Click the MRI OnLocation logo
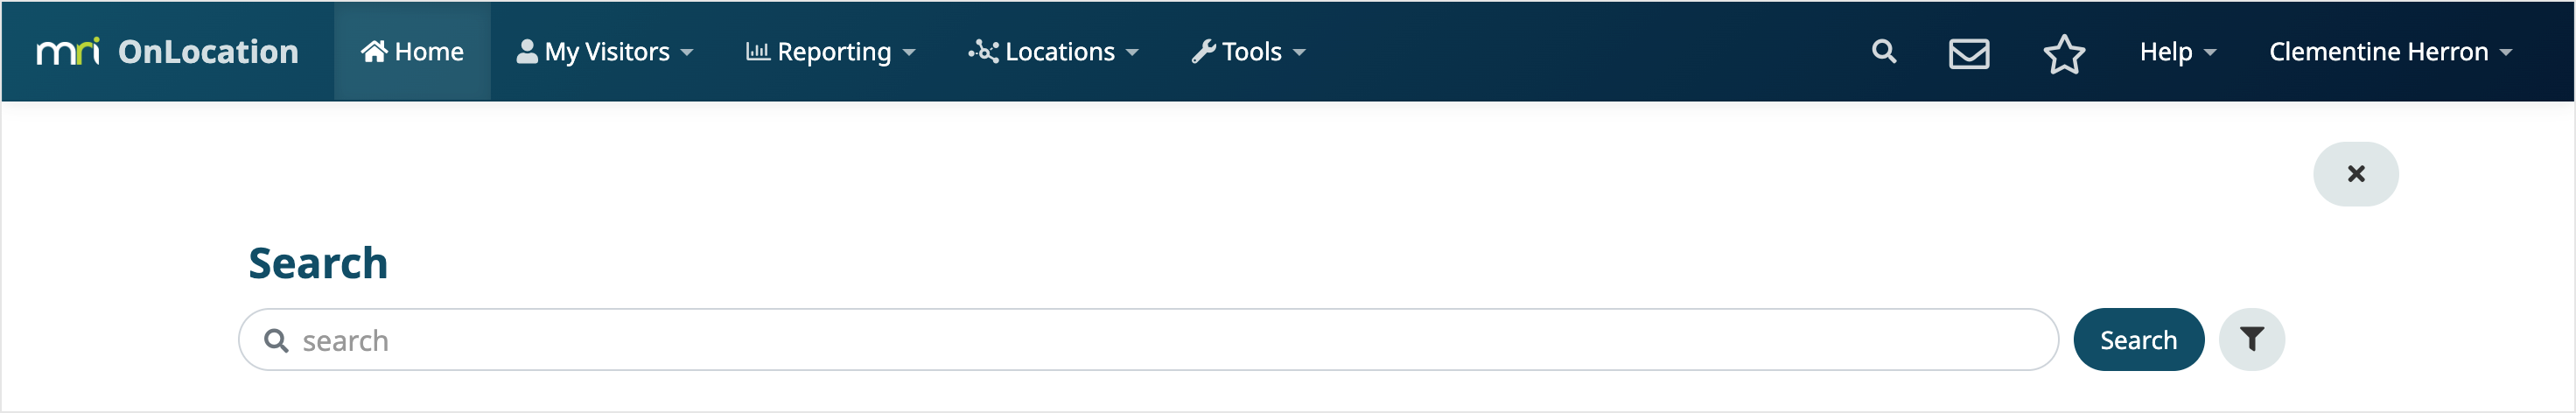Screen dimensions: 2576x413 tap(167, 51)
